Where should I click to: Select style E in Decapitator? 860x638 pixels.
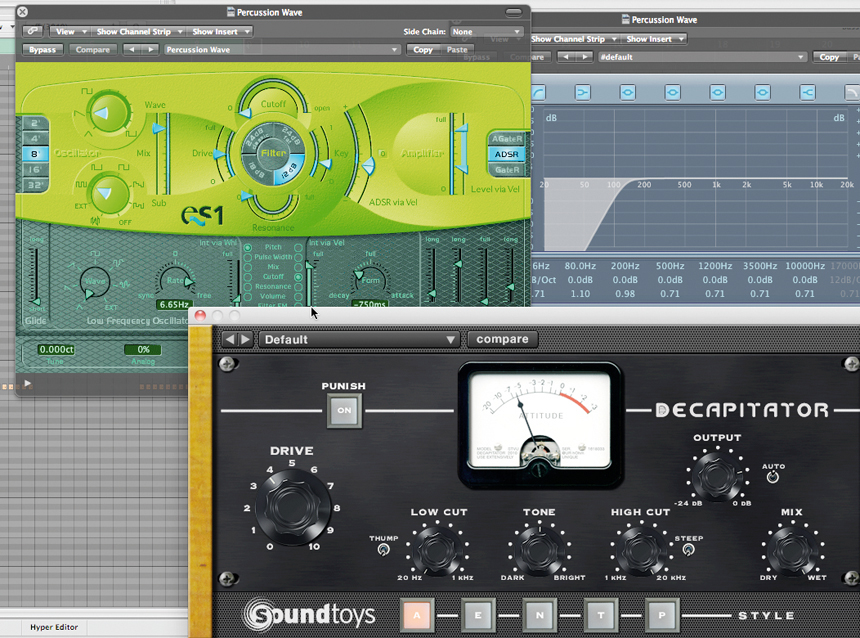(478, 616)
